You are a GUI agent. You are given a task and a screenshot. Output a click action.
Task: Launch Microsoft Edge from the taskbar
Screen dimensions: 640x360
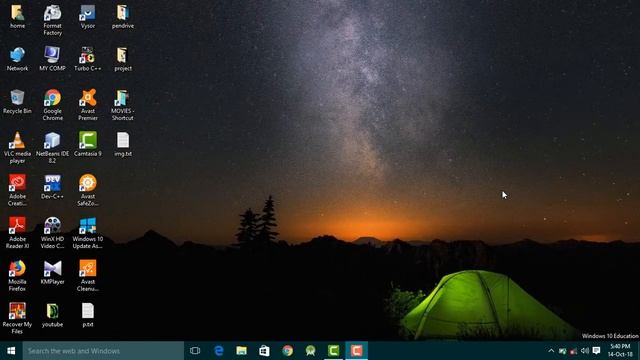click(219, 351)
